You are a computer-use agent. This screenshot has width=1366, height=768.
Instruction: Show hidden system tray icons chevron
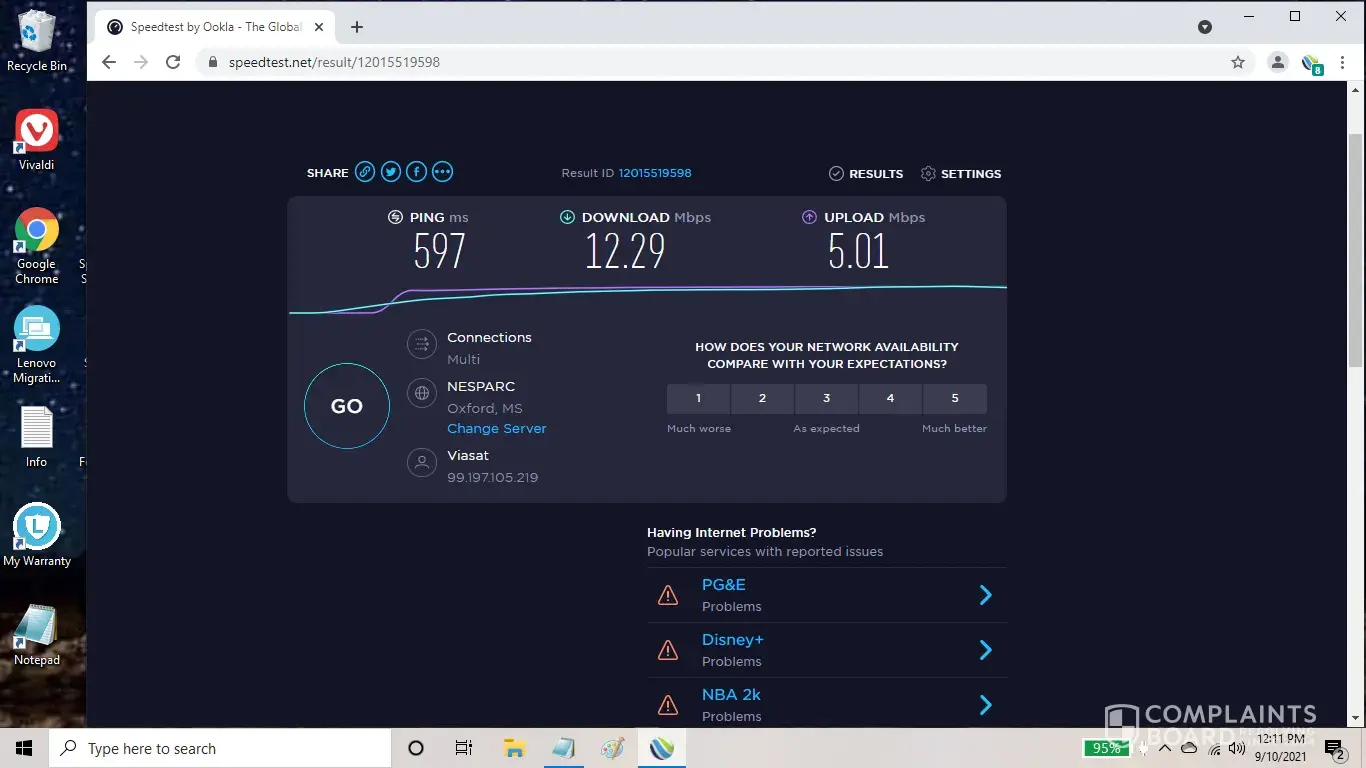tap(1165, 748)
